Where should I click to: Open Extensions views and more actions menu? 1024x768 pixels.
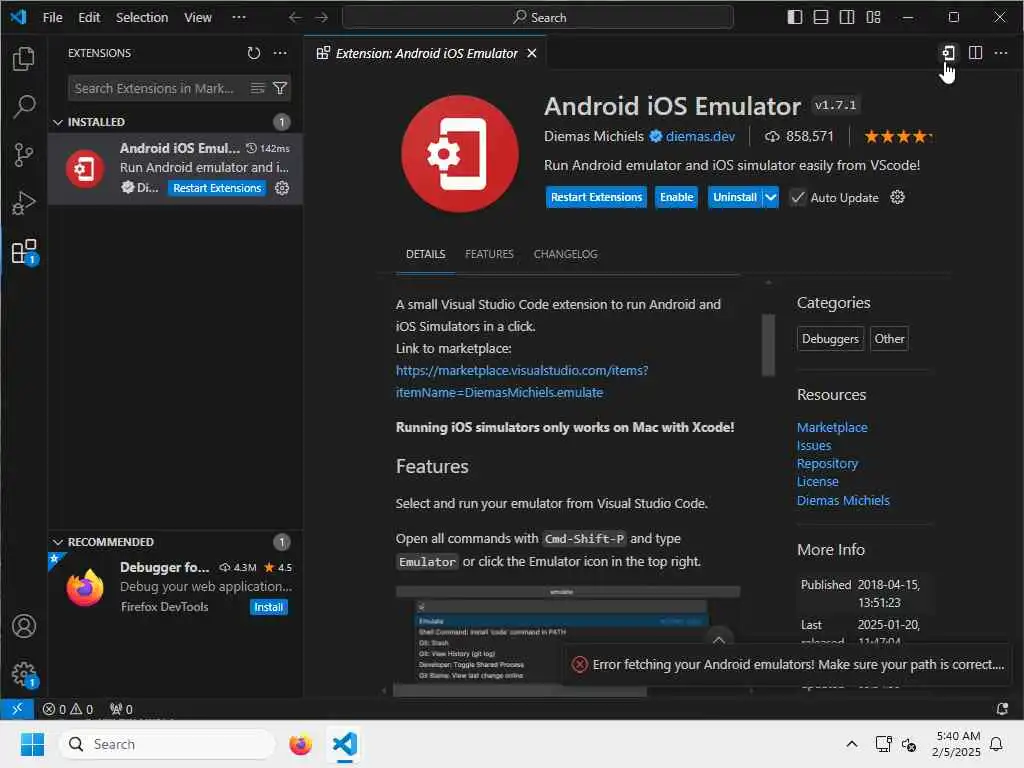click(280, 53)
